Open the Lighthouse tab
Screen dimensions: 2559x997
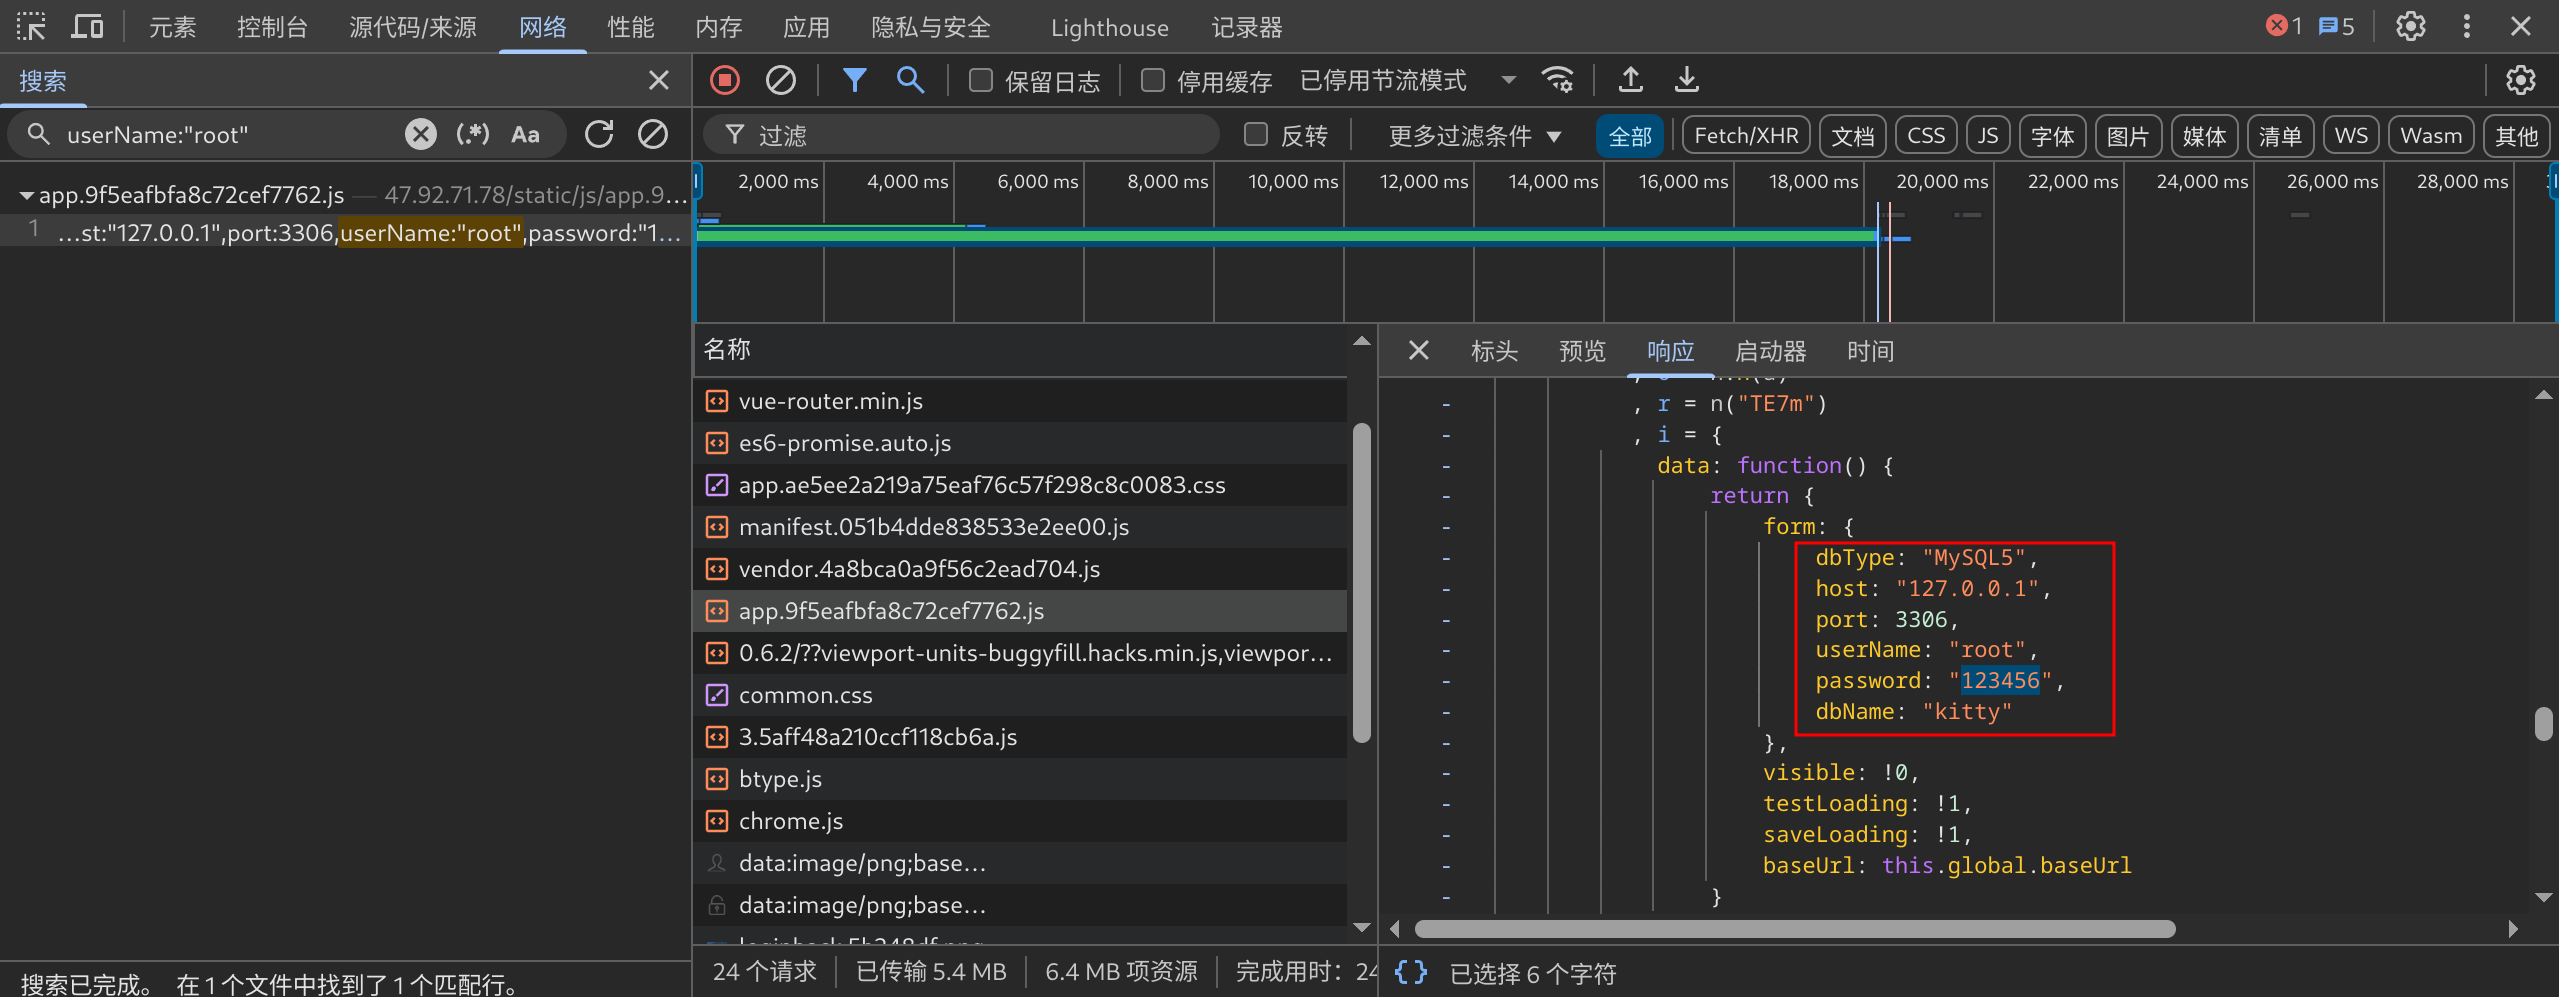(1109, 27)
